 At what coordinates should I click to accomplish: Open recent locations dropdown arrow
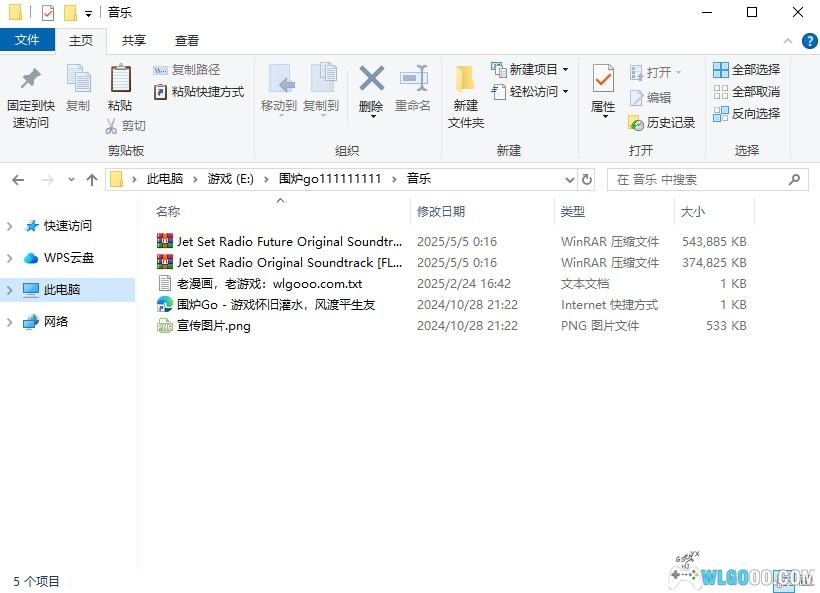point(71,180)
